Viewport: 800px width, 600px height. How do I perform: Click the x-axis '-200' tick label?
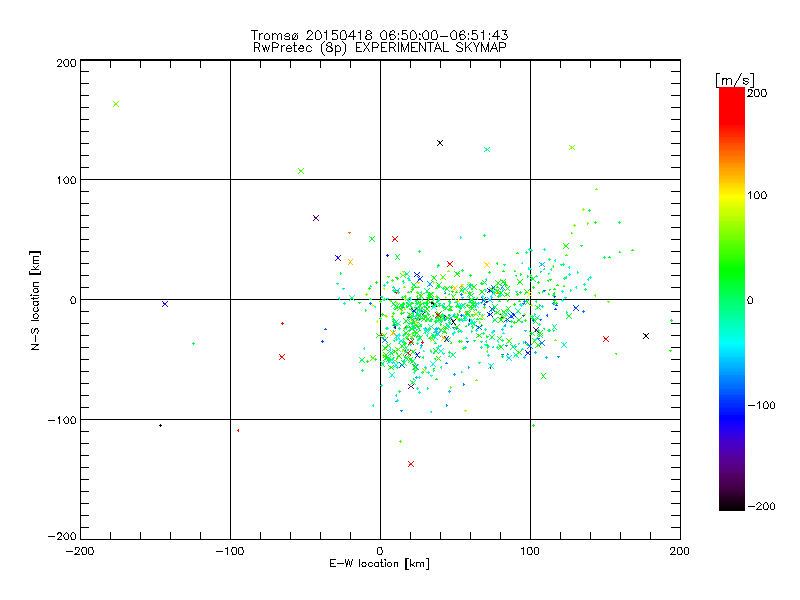[80, 551]
